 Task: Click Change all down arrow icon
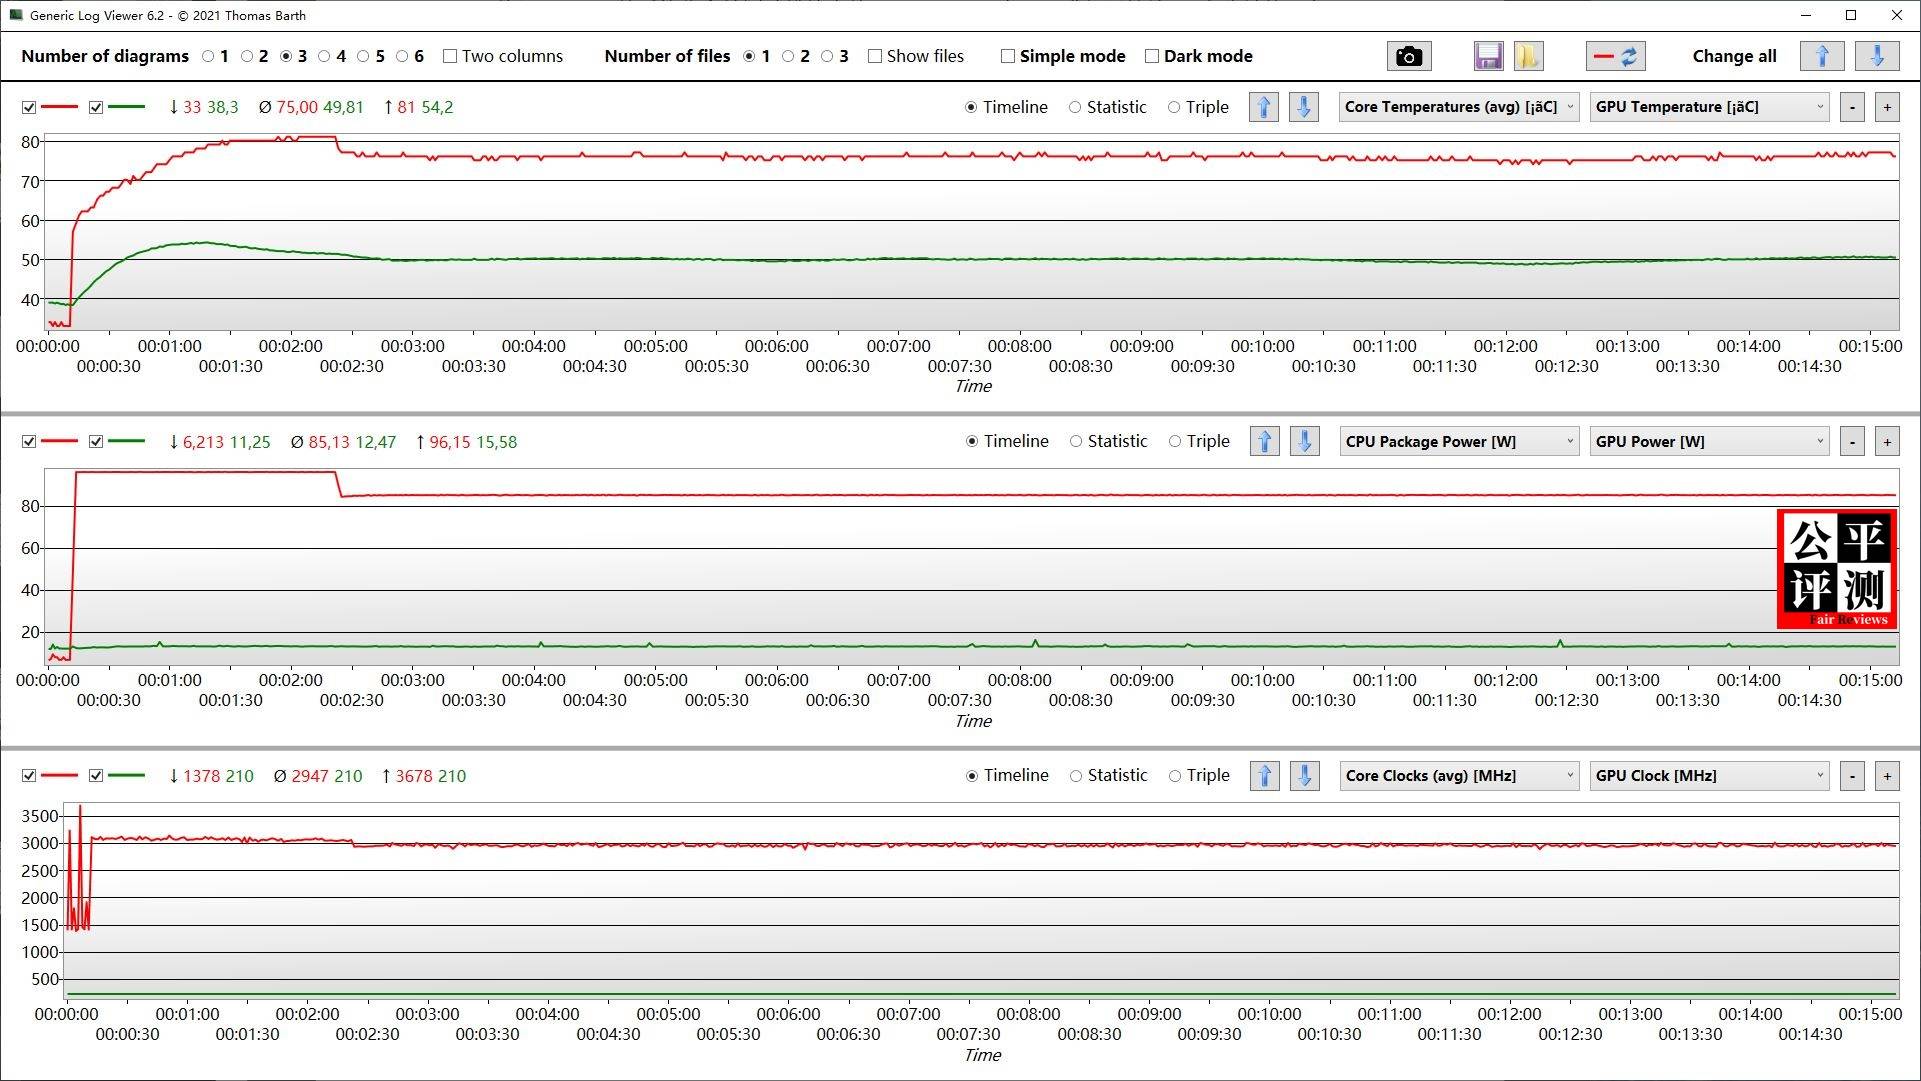pyautogui.click(x=1877, y=56)
